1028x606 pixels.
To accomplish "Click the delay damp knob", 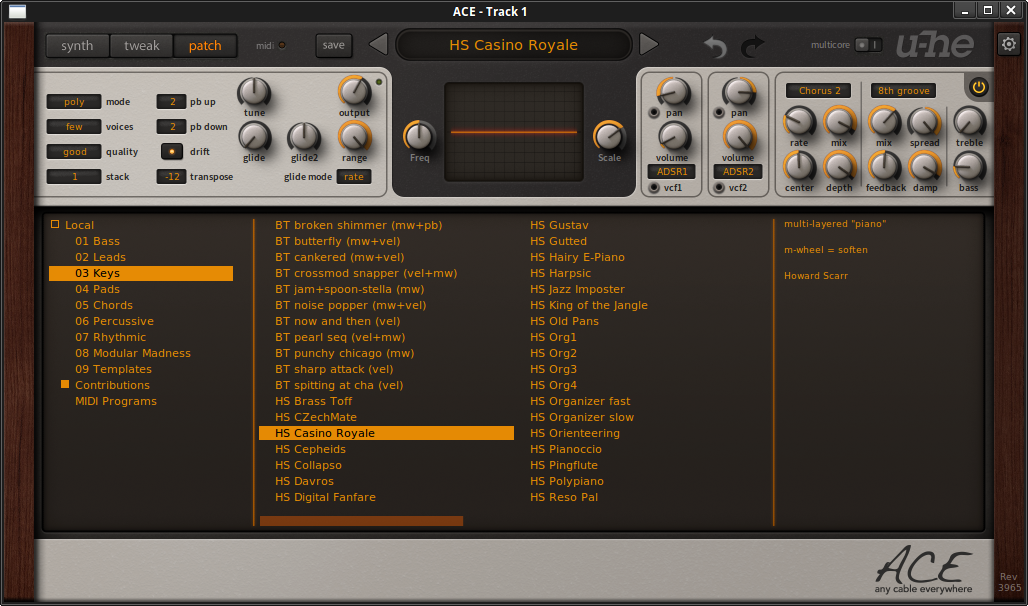I will click(924, 167).
